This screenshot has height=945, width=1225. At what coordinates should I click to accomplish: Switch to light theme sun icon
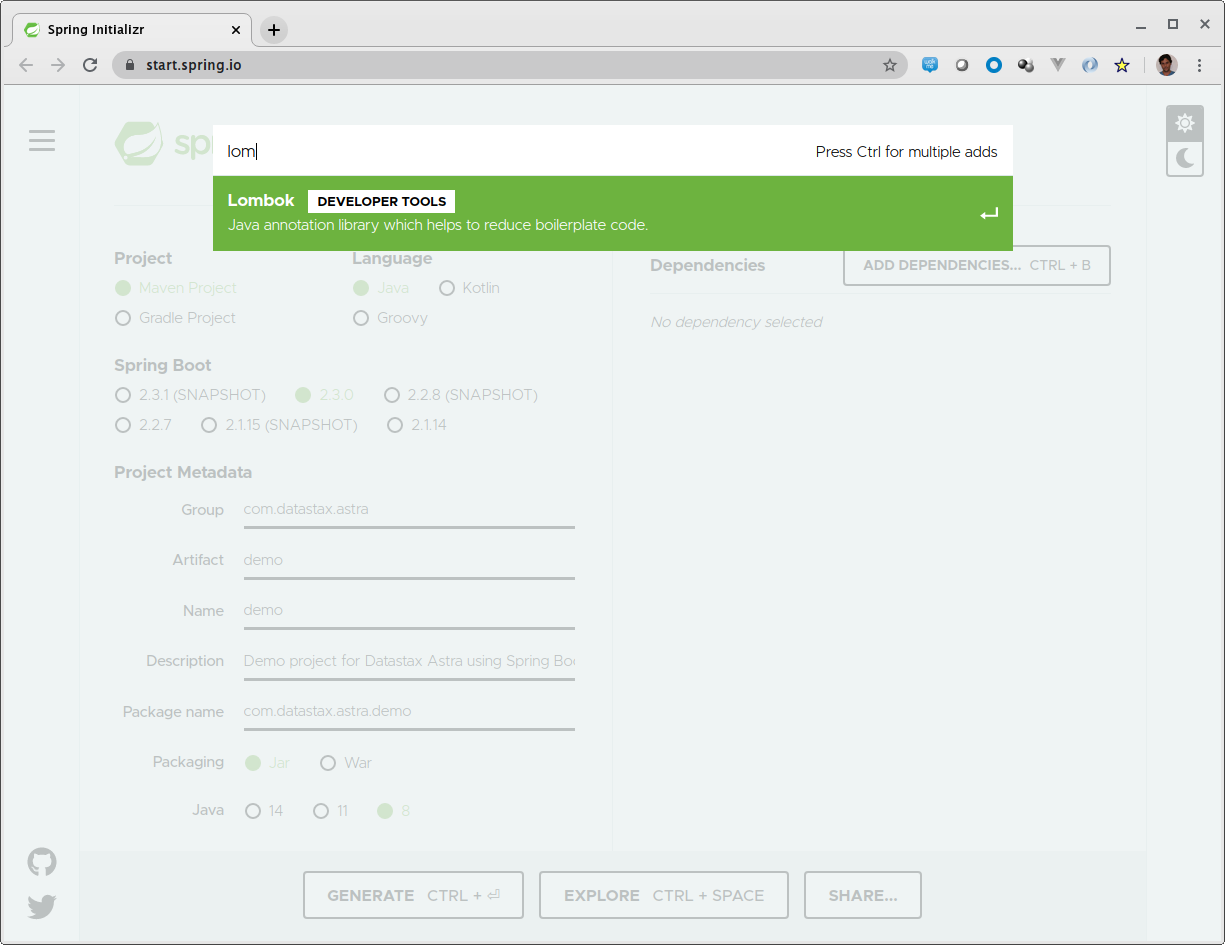1185,123
